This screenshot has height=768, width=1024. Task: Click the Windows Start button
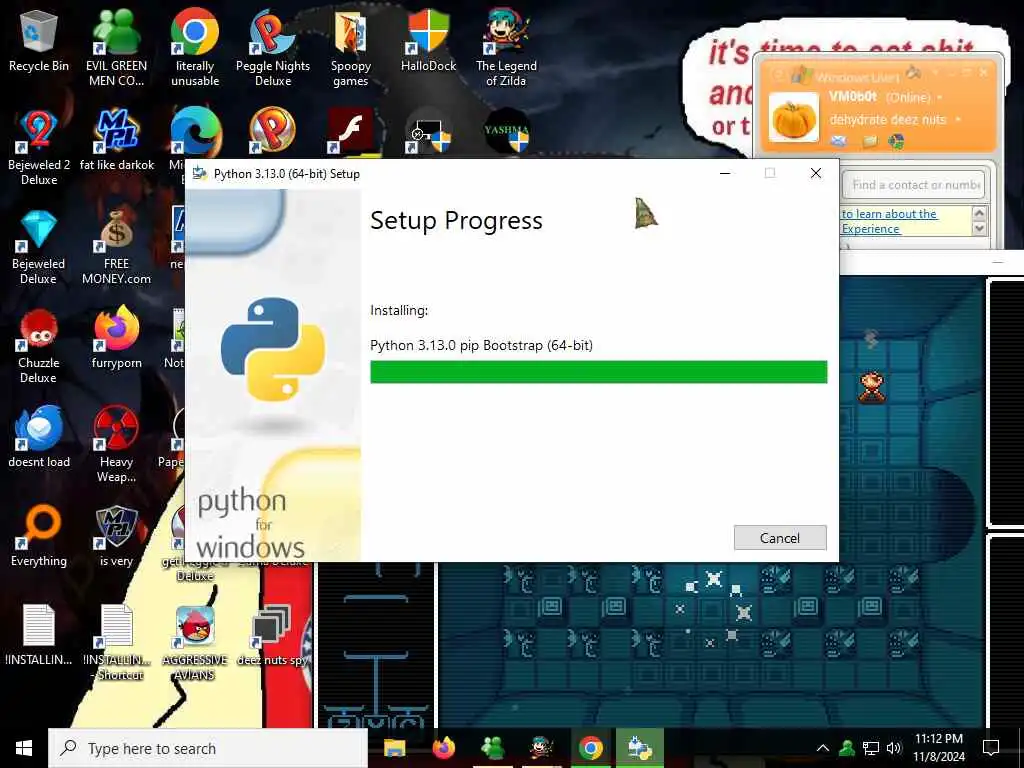tap(24, 748)
